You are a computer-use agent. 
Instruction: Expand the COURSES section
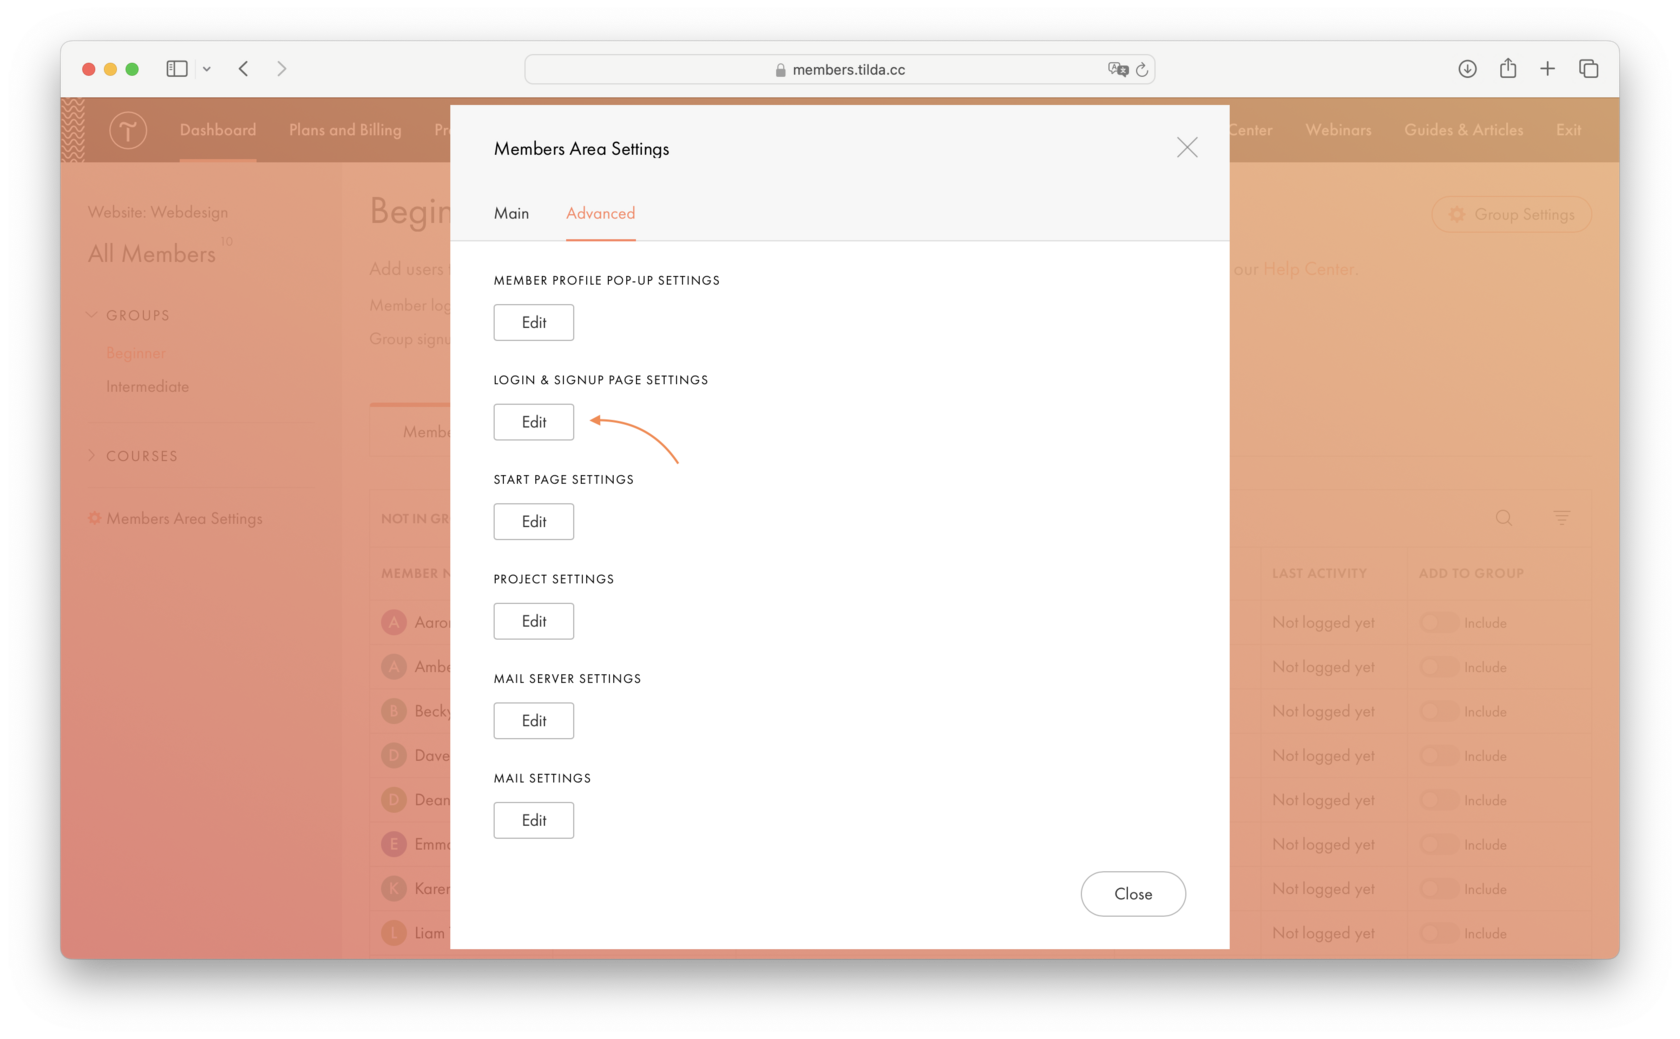coord(91,455)
